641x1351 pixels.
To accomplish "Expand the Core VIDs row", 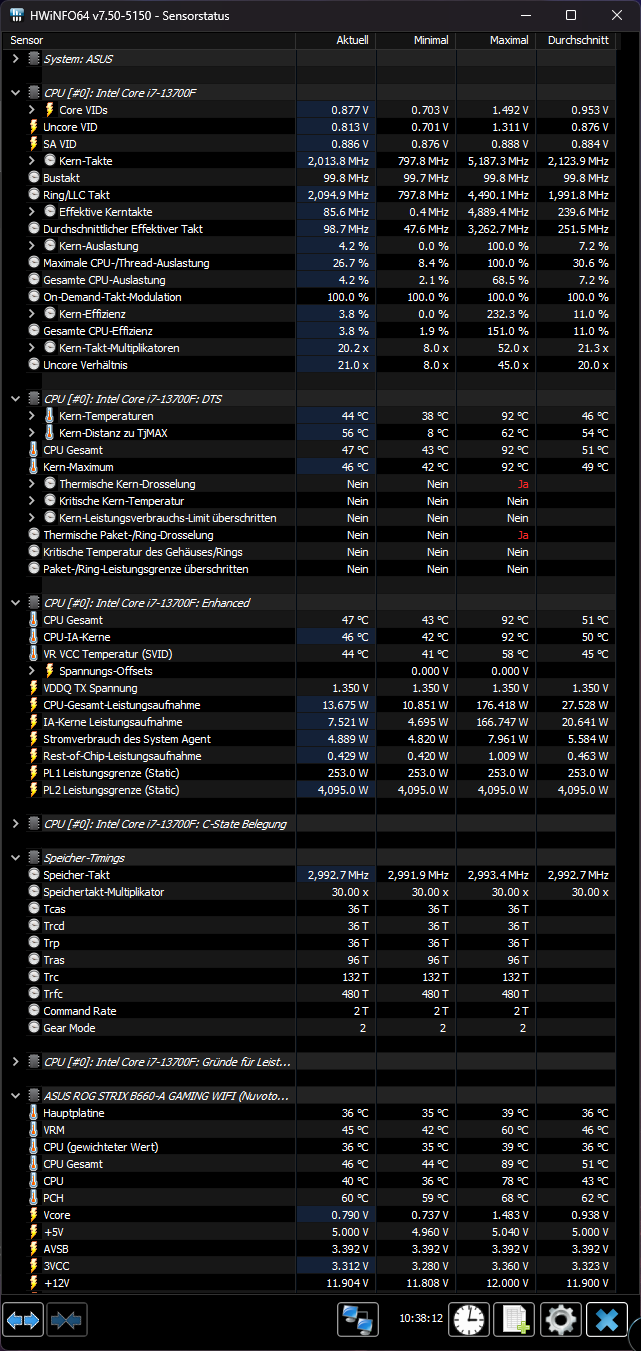I will pos(33,110).
